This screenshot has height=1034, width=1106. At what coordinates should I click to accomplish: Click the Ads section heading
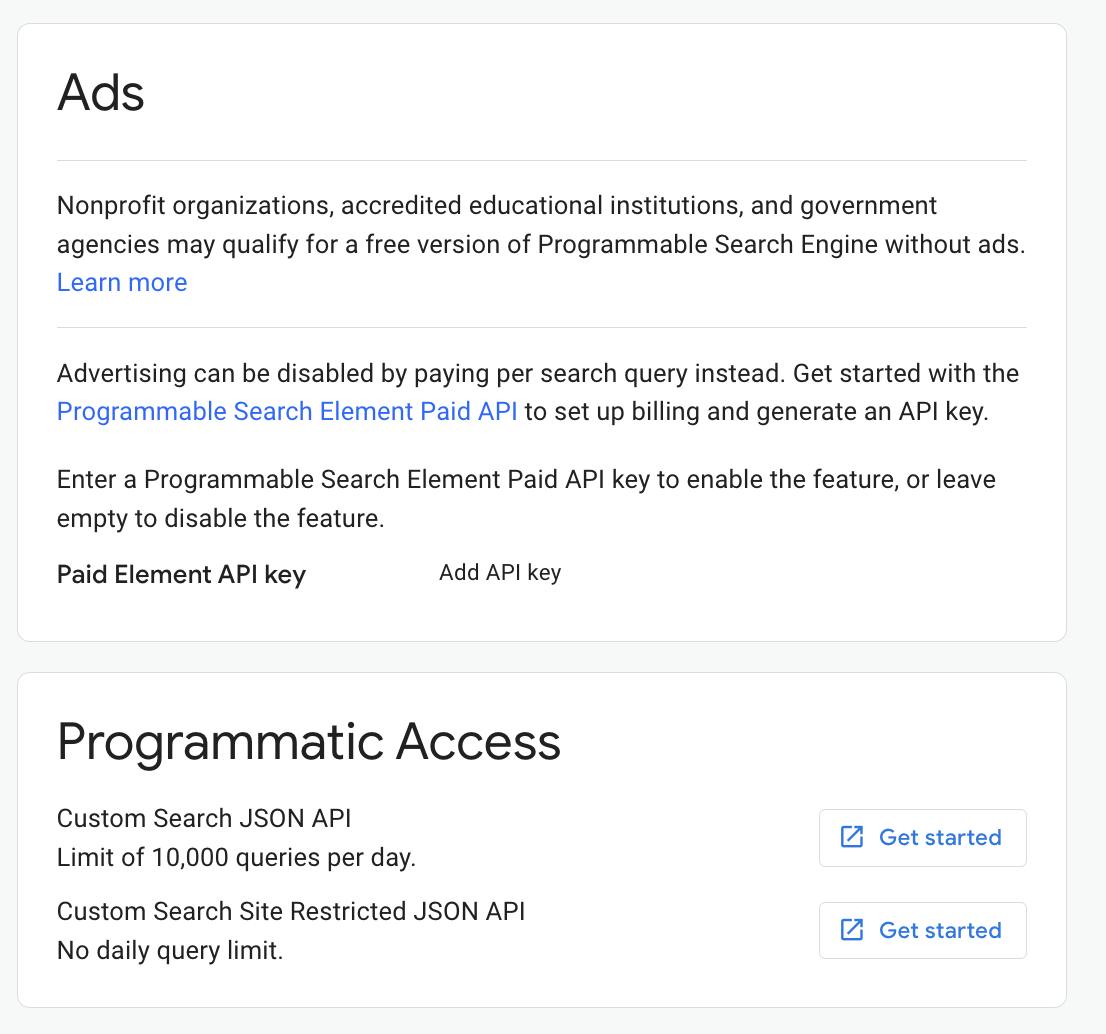click(101, 93)
